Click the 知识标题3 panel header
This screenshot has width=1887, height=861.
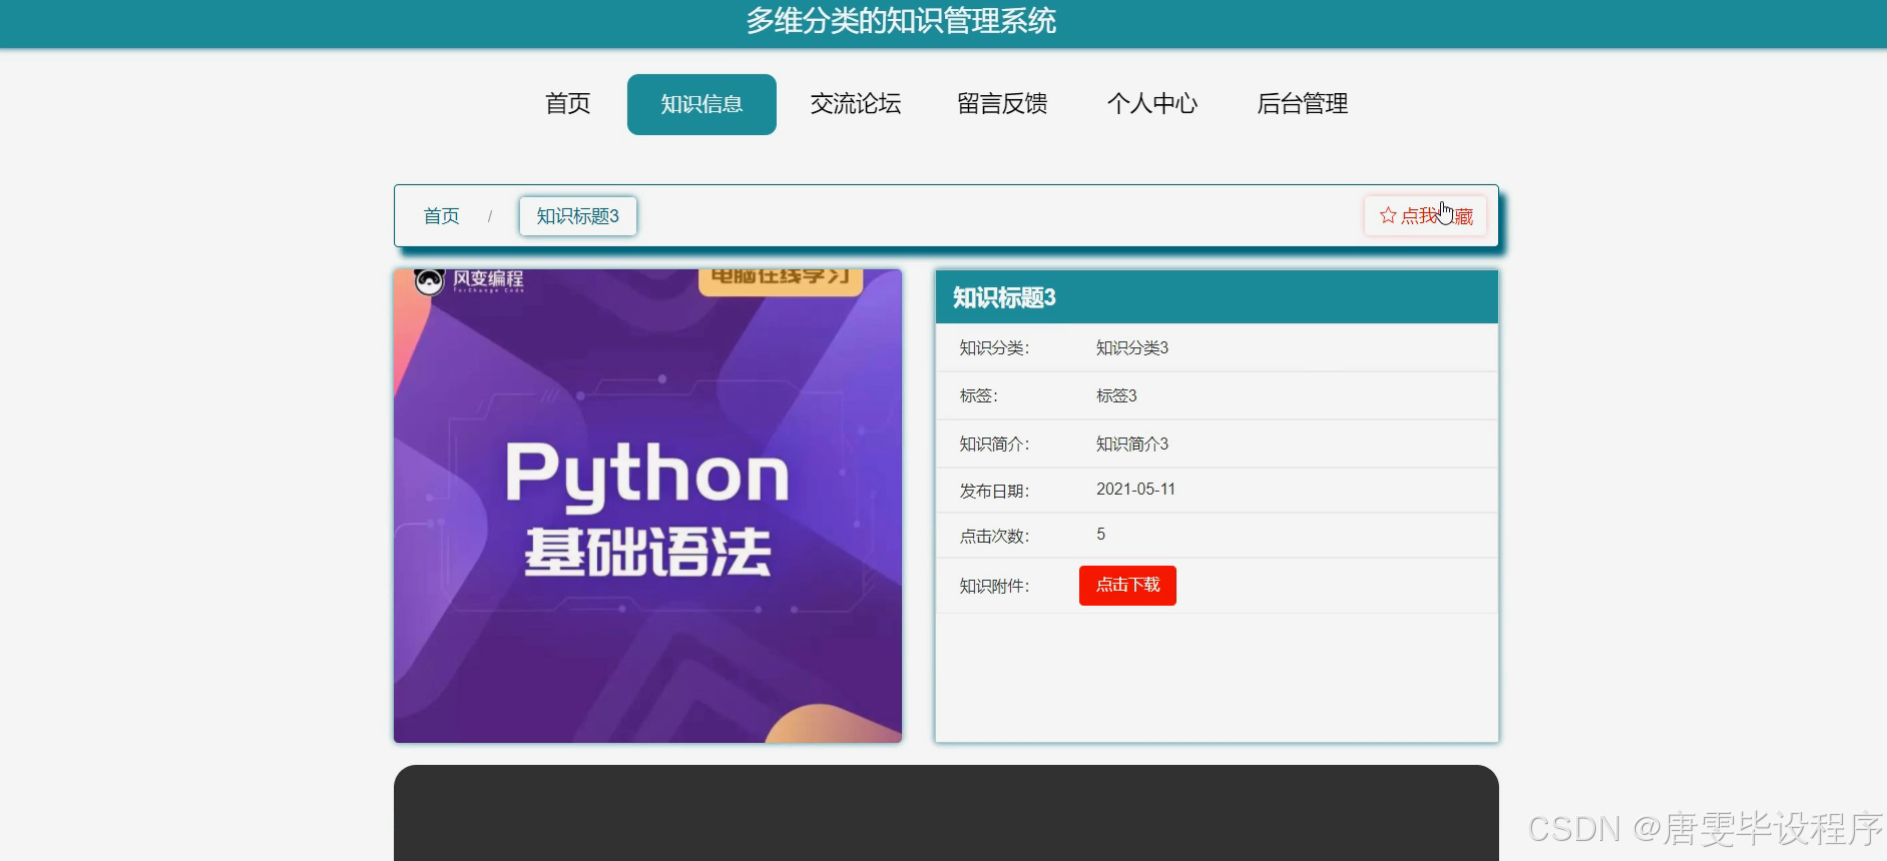[x=1217, y=297]
